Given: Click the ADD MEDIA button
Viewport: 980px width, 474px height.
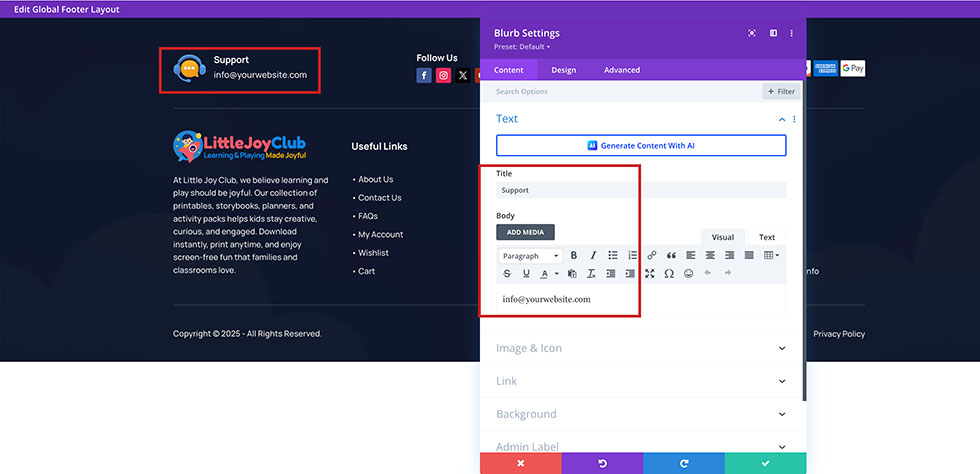Looking at the screenshot, I should coord(525,232).
